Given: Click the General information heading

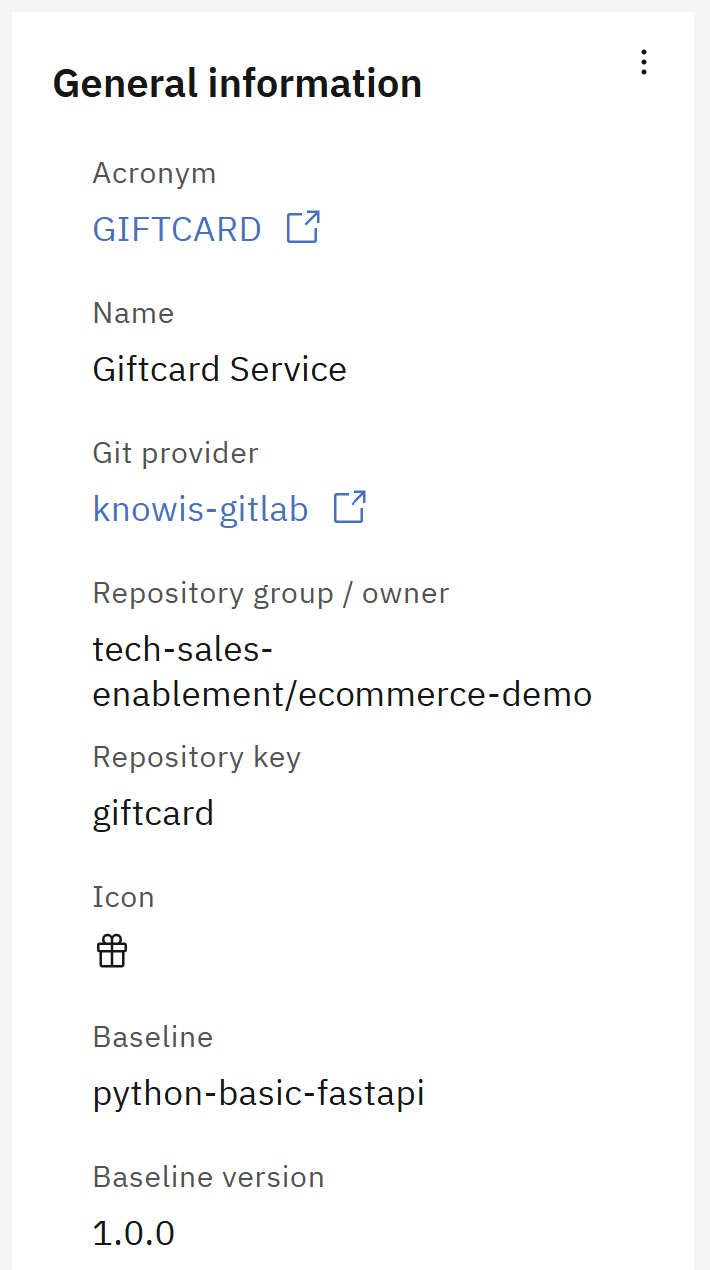Looking at the screenshot, I should tap(237, 83).
